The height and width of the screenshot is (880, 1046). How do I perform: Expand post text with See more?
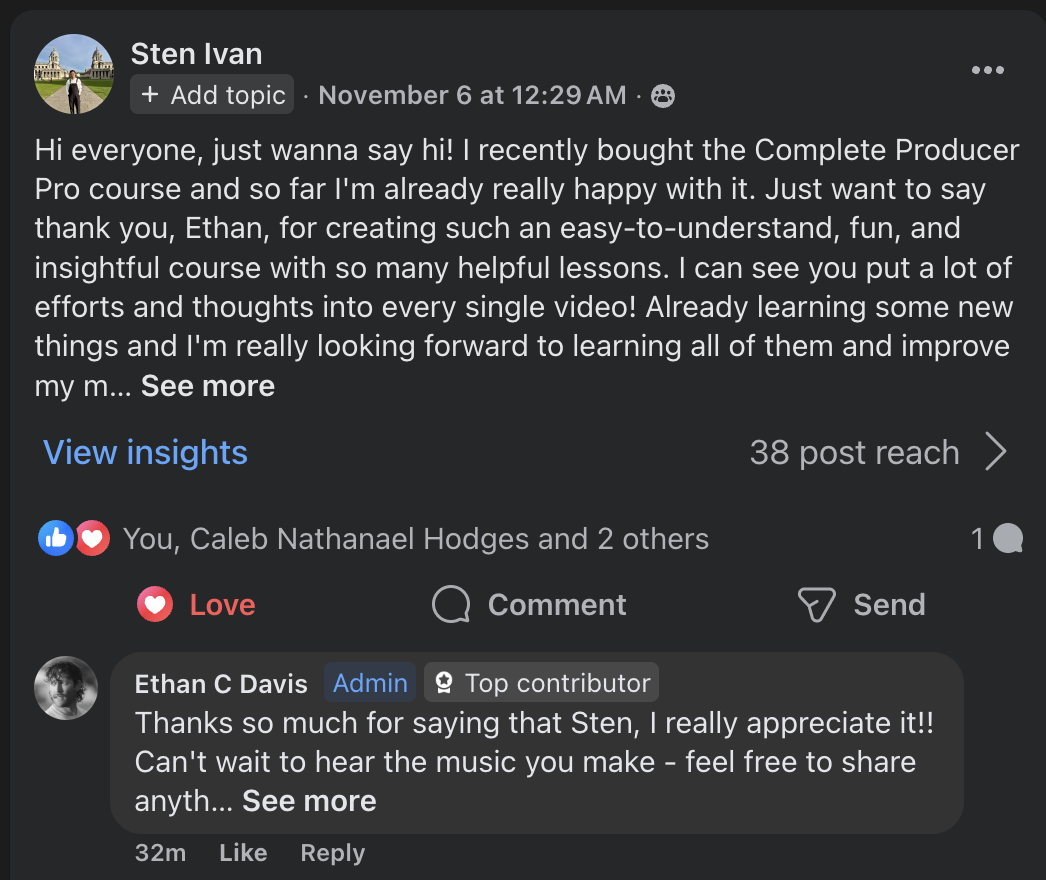(x=208, y=386)
